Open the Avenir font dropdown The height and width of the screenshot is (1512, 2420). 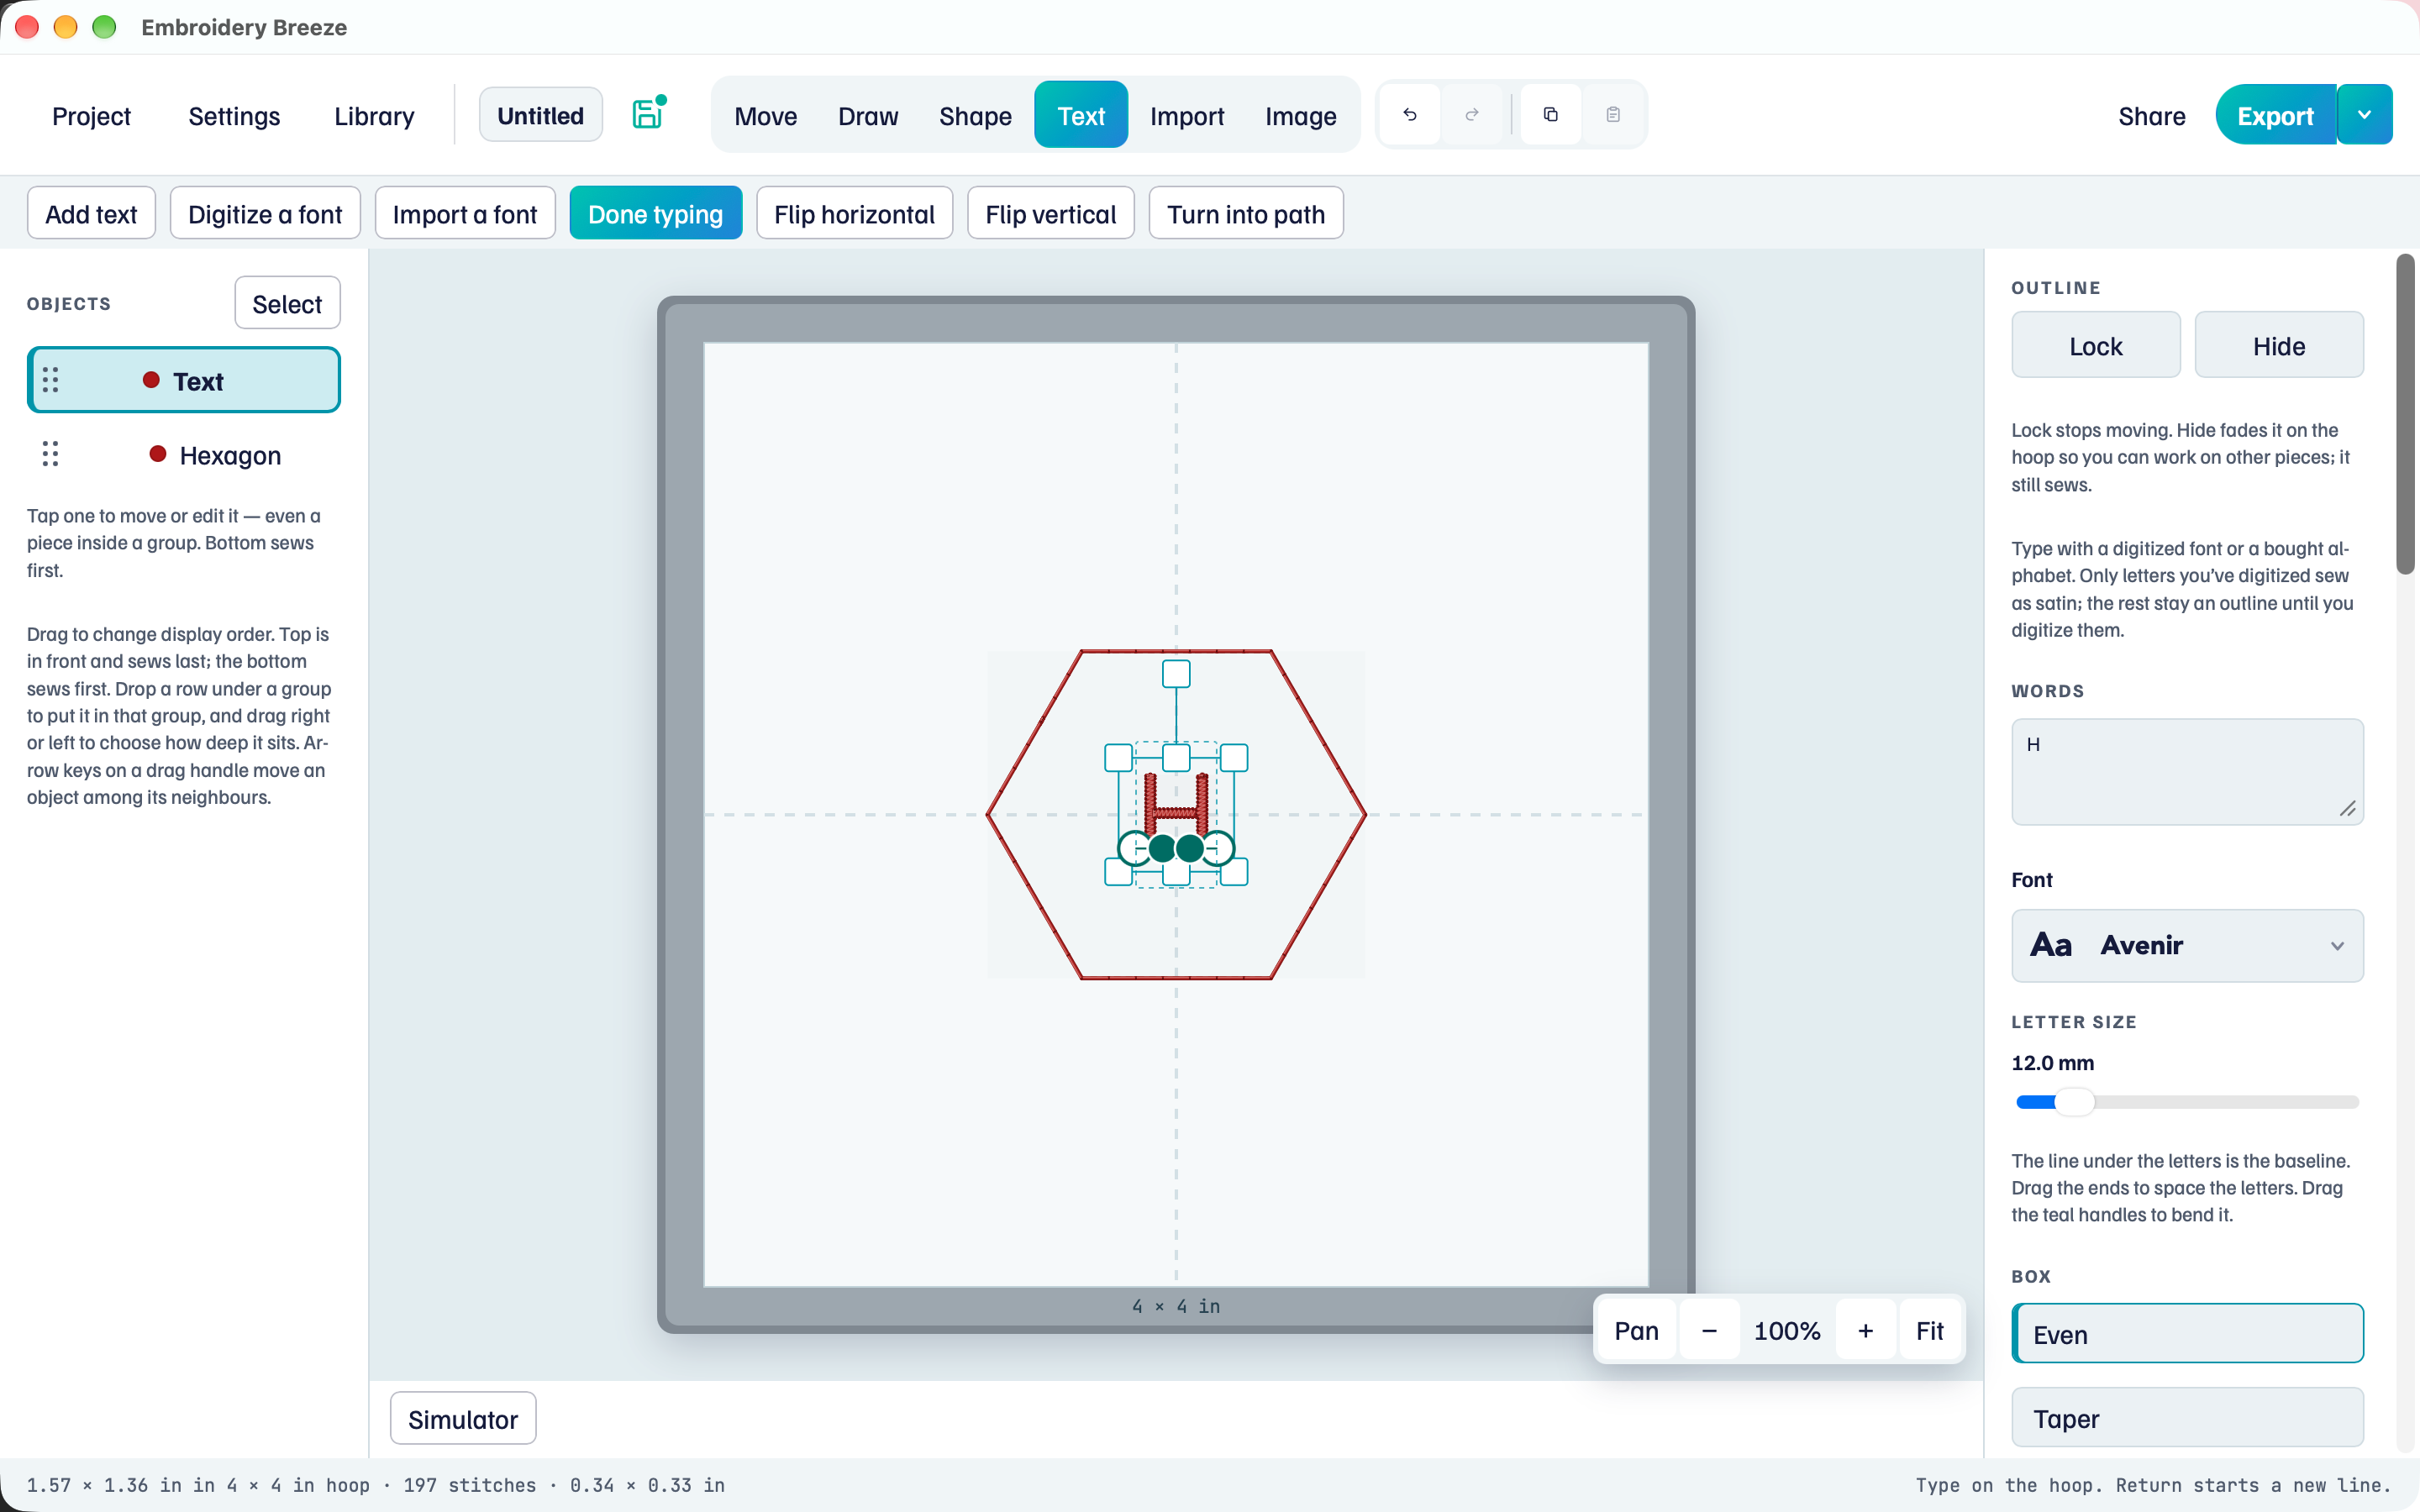pos(2187,945)
